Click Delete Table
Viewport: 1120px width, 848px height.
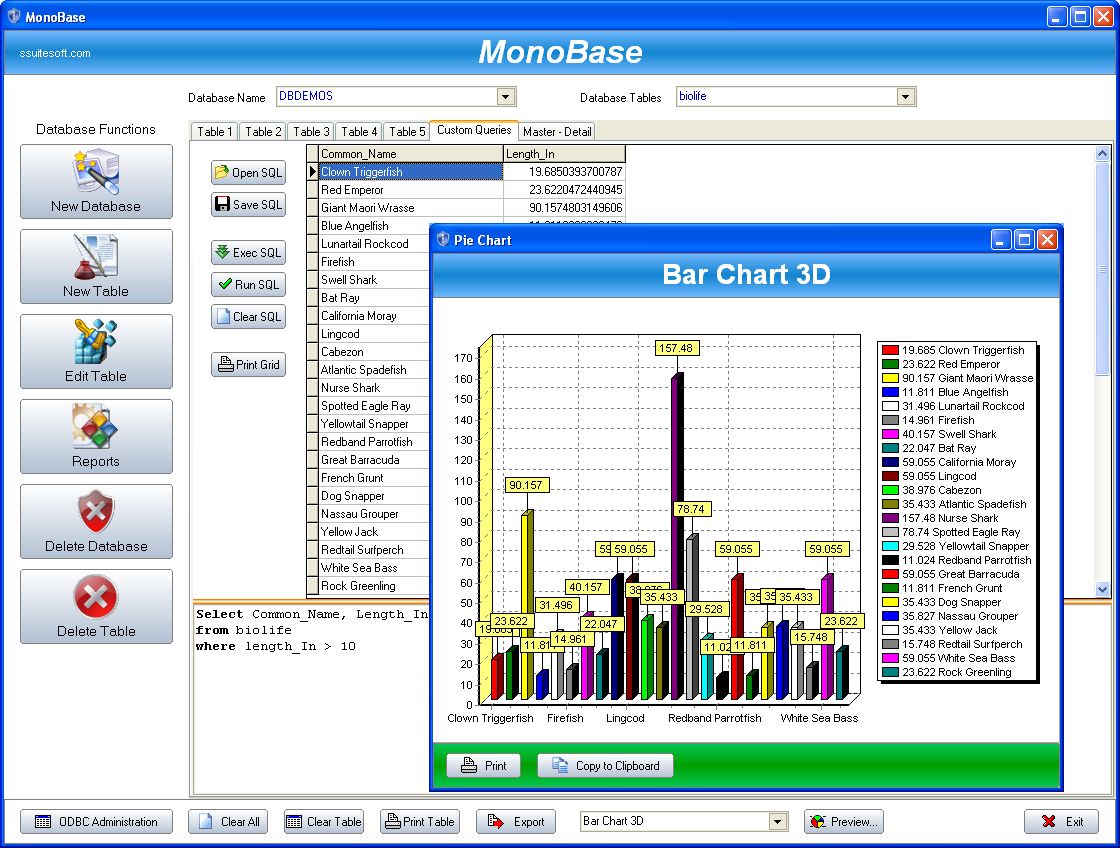pos(95,607)
